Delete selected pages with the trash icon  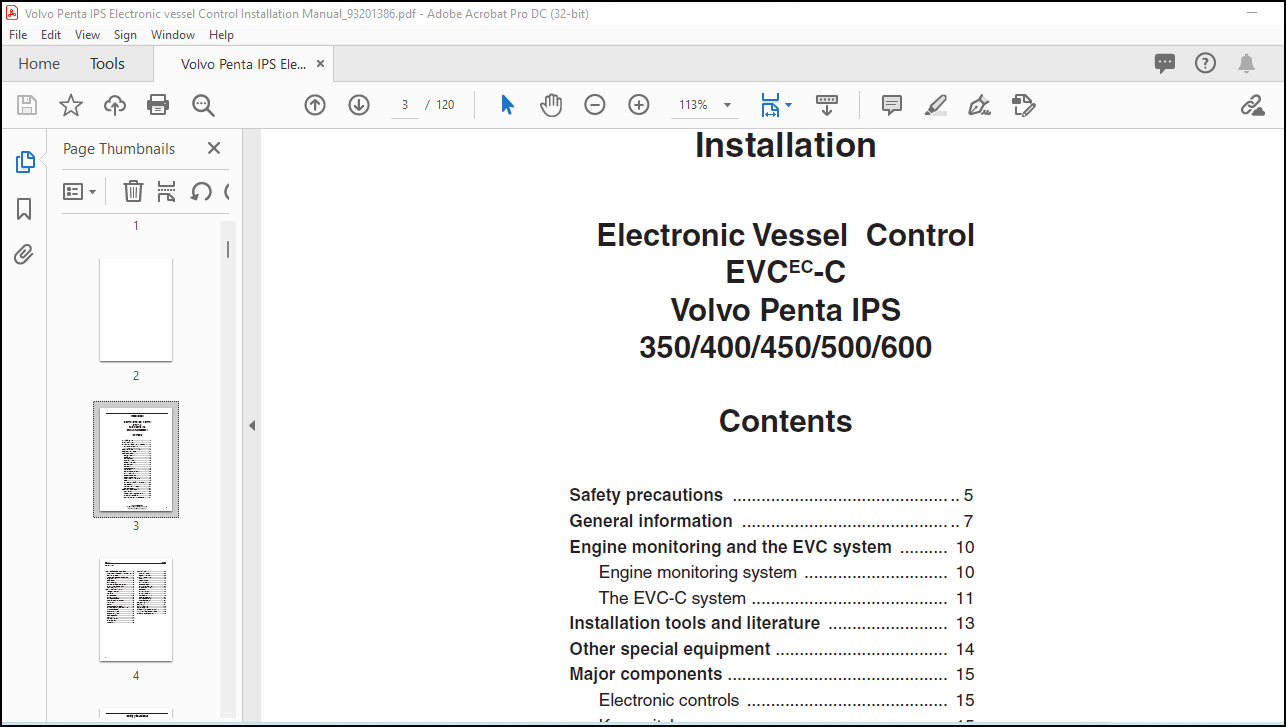coord(133,191)
